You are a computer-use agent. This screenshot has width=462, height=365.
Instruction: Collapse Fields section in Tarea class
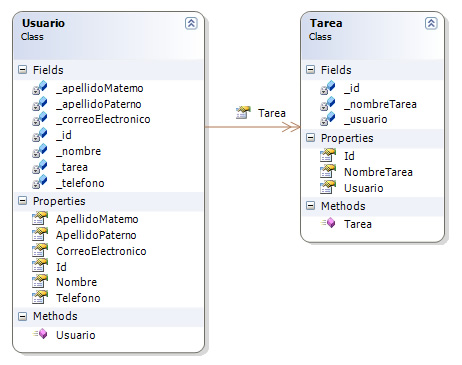tap(310, 70)
